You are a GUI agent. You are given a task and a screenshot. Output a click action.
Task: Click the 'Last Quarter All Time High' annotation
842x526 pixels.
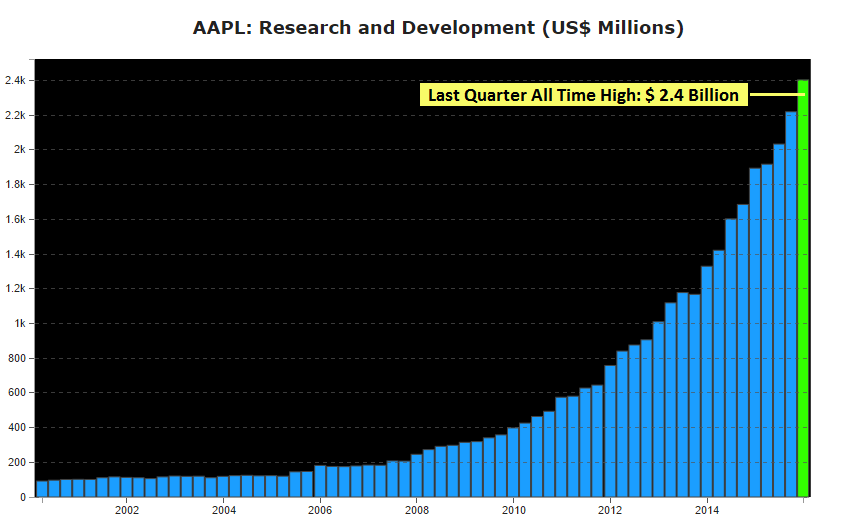click(x=584, y=94)
